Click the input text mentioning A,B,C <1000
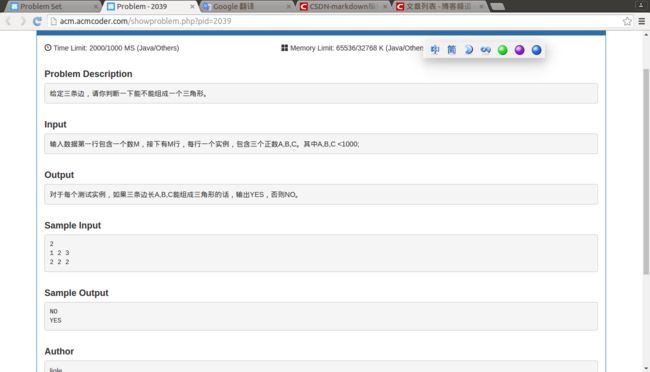650x372 pixels. coord(204,144)
